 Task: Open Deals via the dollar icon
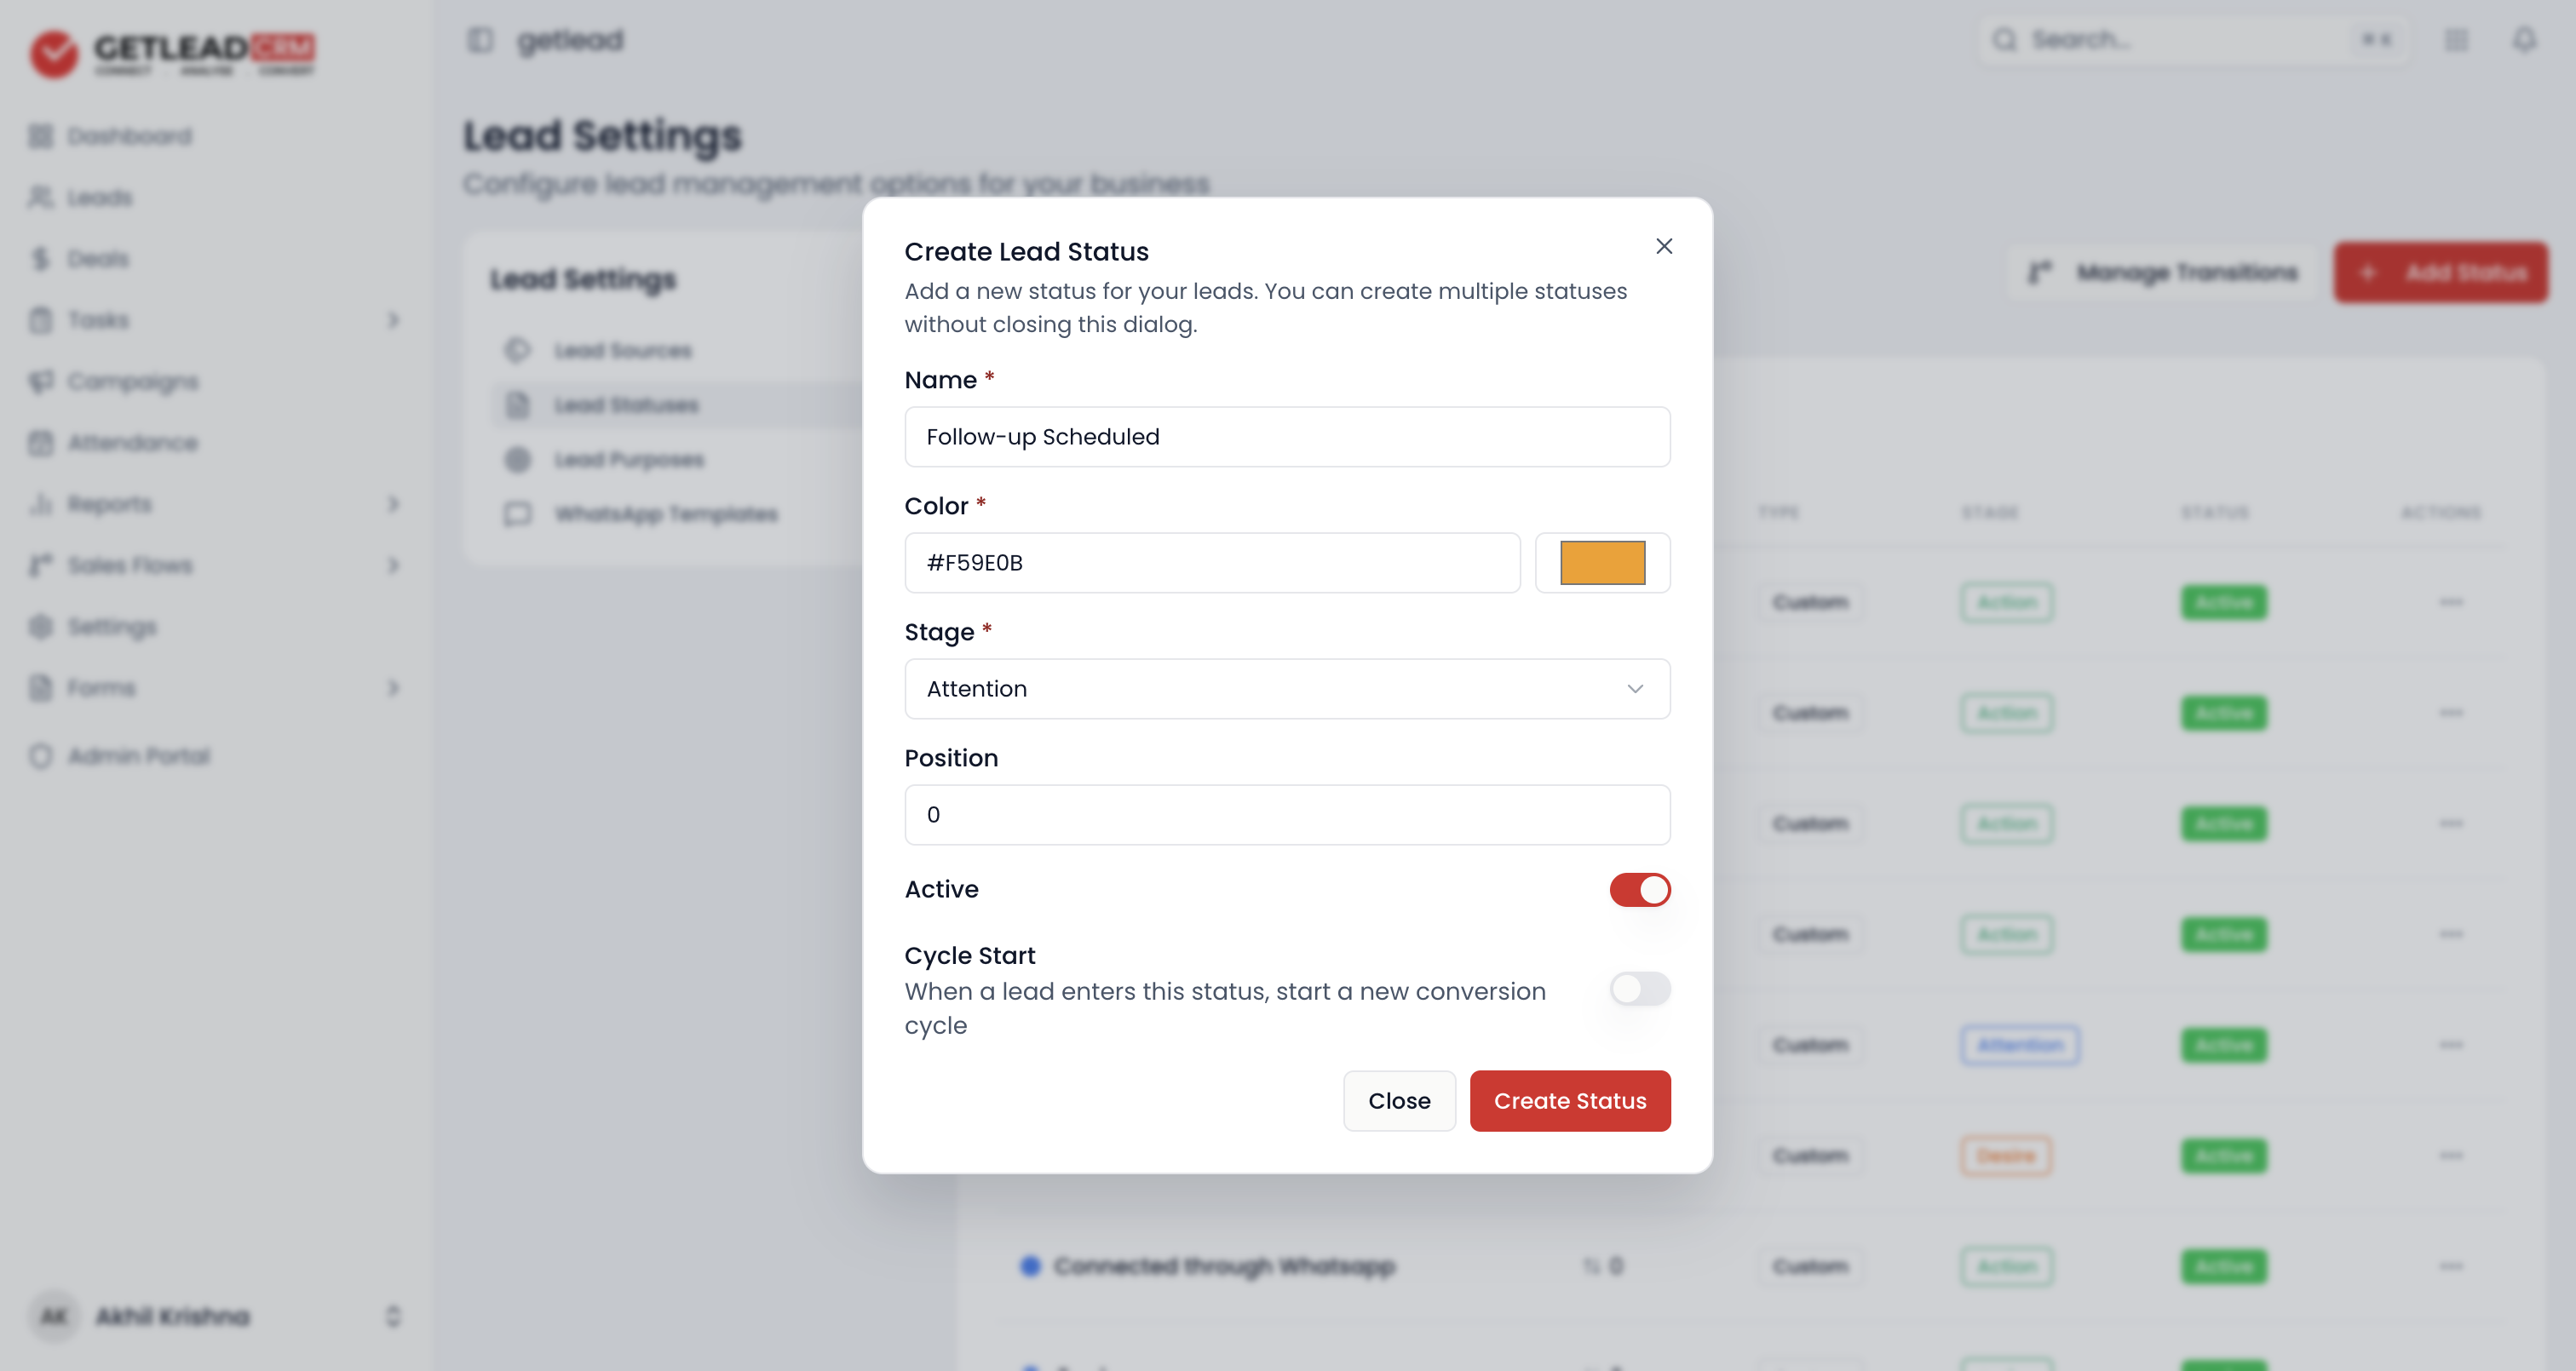(x=40, y=259)
